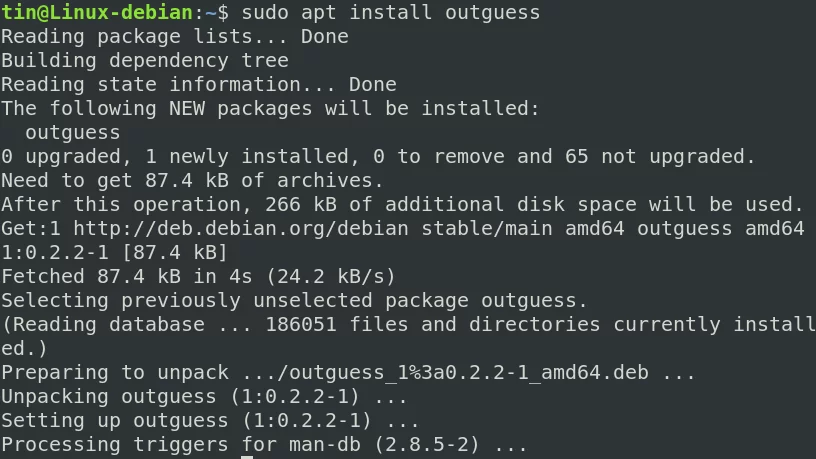Click the 'The following NEW packages' line
Screen dimensions: 816x459
pos(270,108)
